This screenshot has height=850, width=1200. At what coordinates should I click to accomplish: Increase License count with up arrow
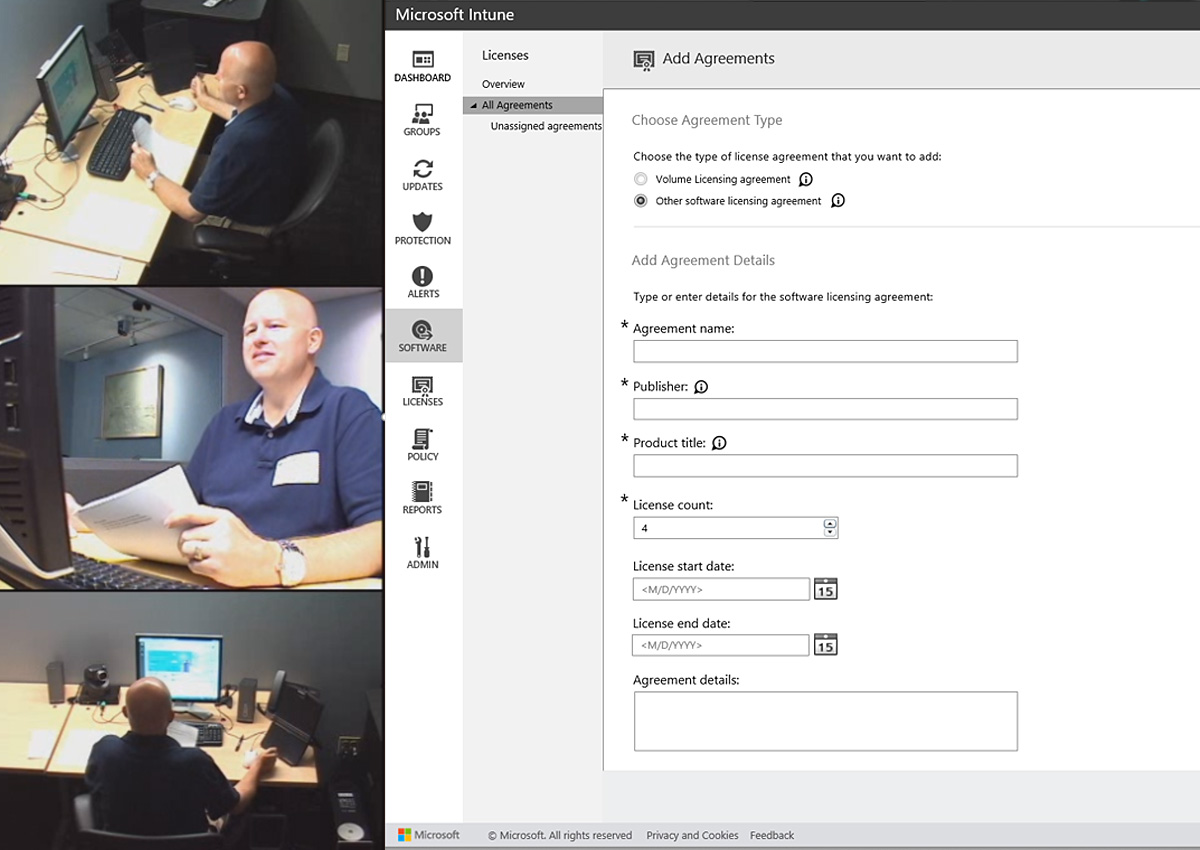point(830,523)
